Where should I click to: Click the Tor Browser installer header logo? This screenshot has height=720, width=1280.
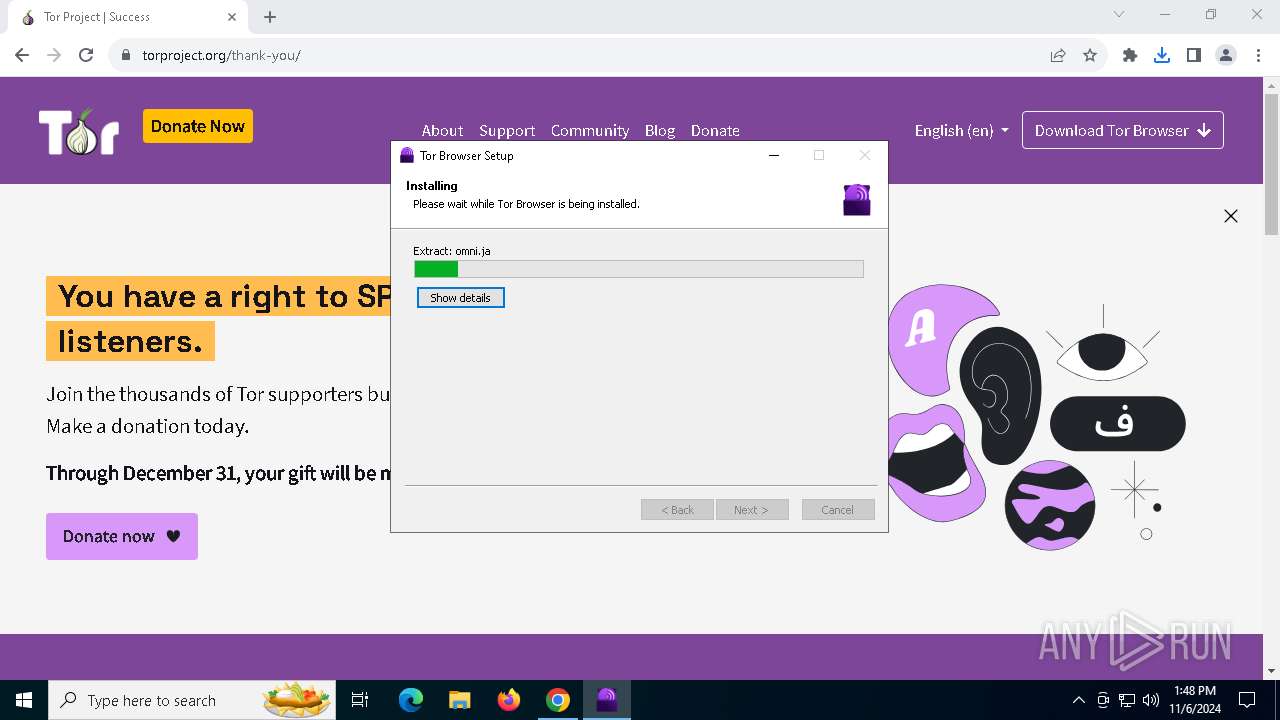pyautogui.click(x=857, y=200)
